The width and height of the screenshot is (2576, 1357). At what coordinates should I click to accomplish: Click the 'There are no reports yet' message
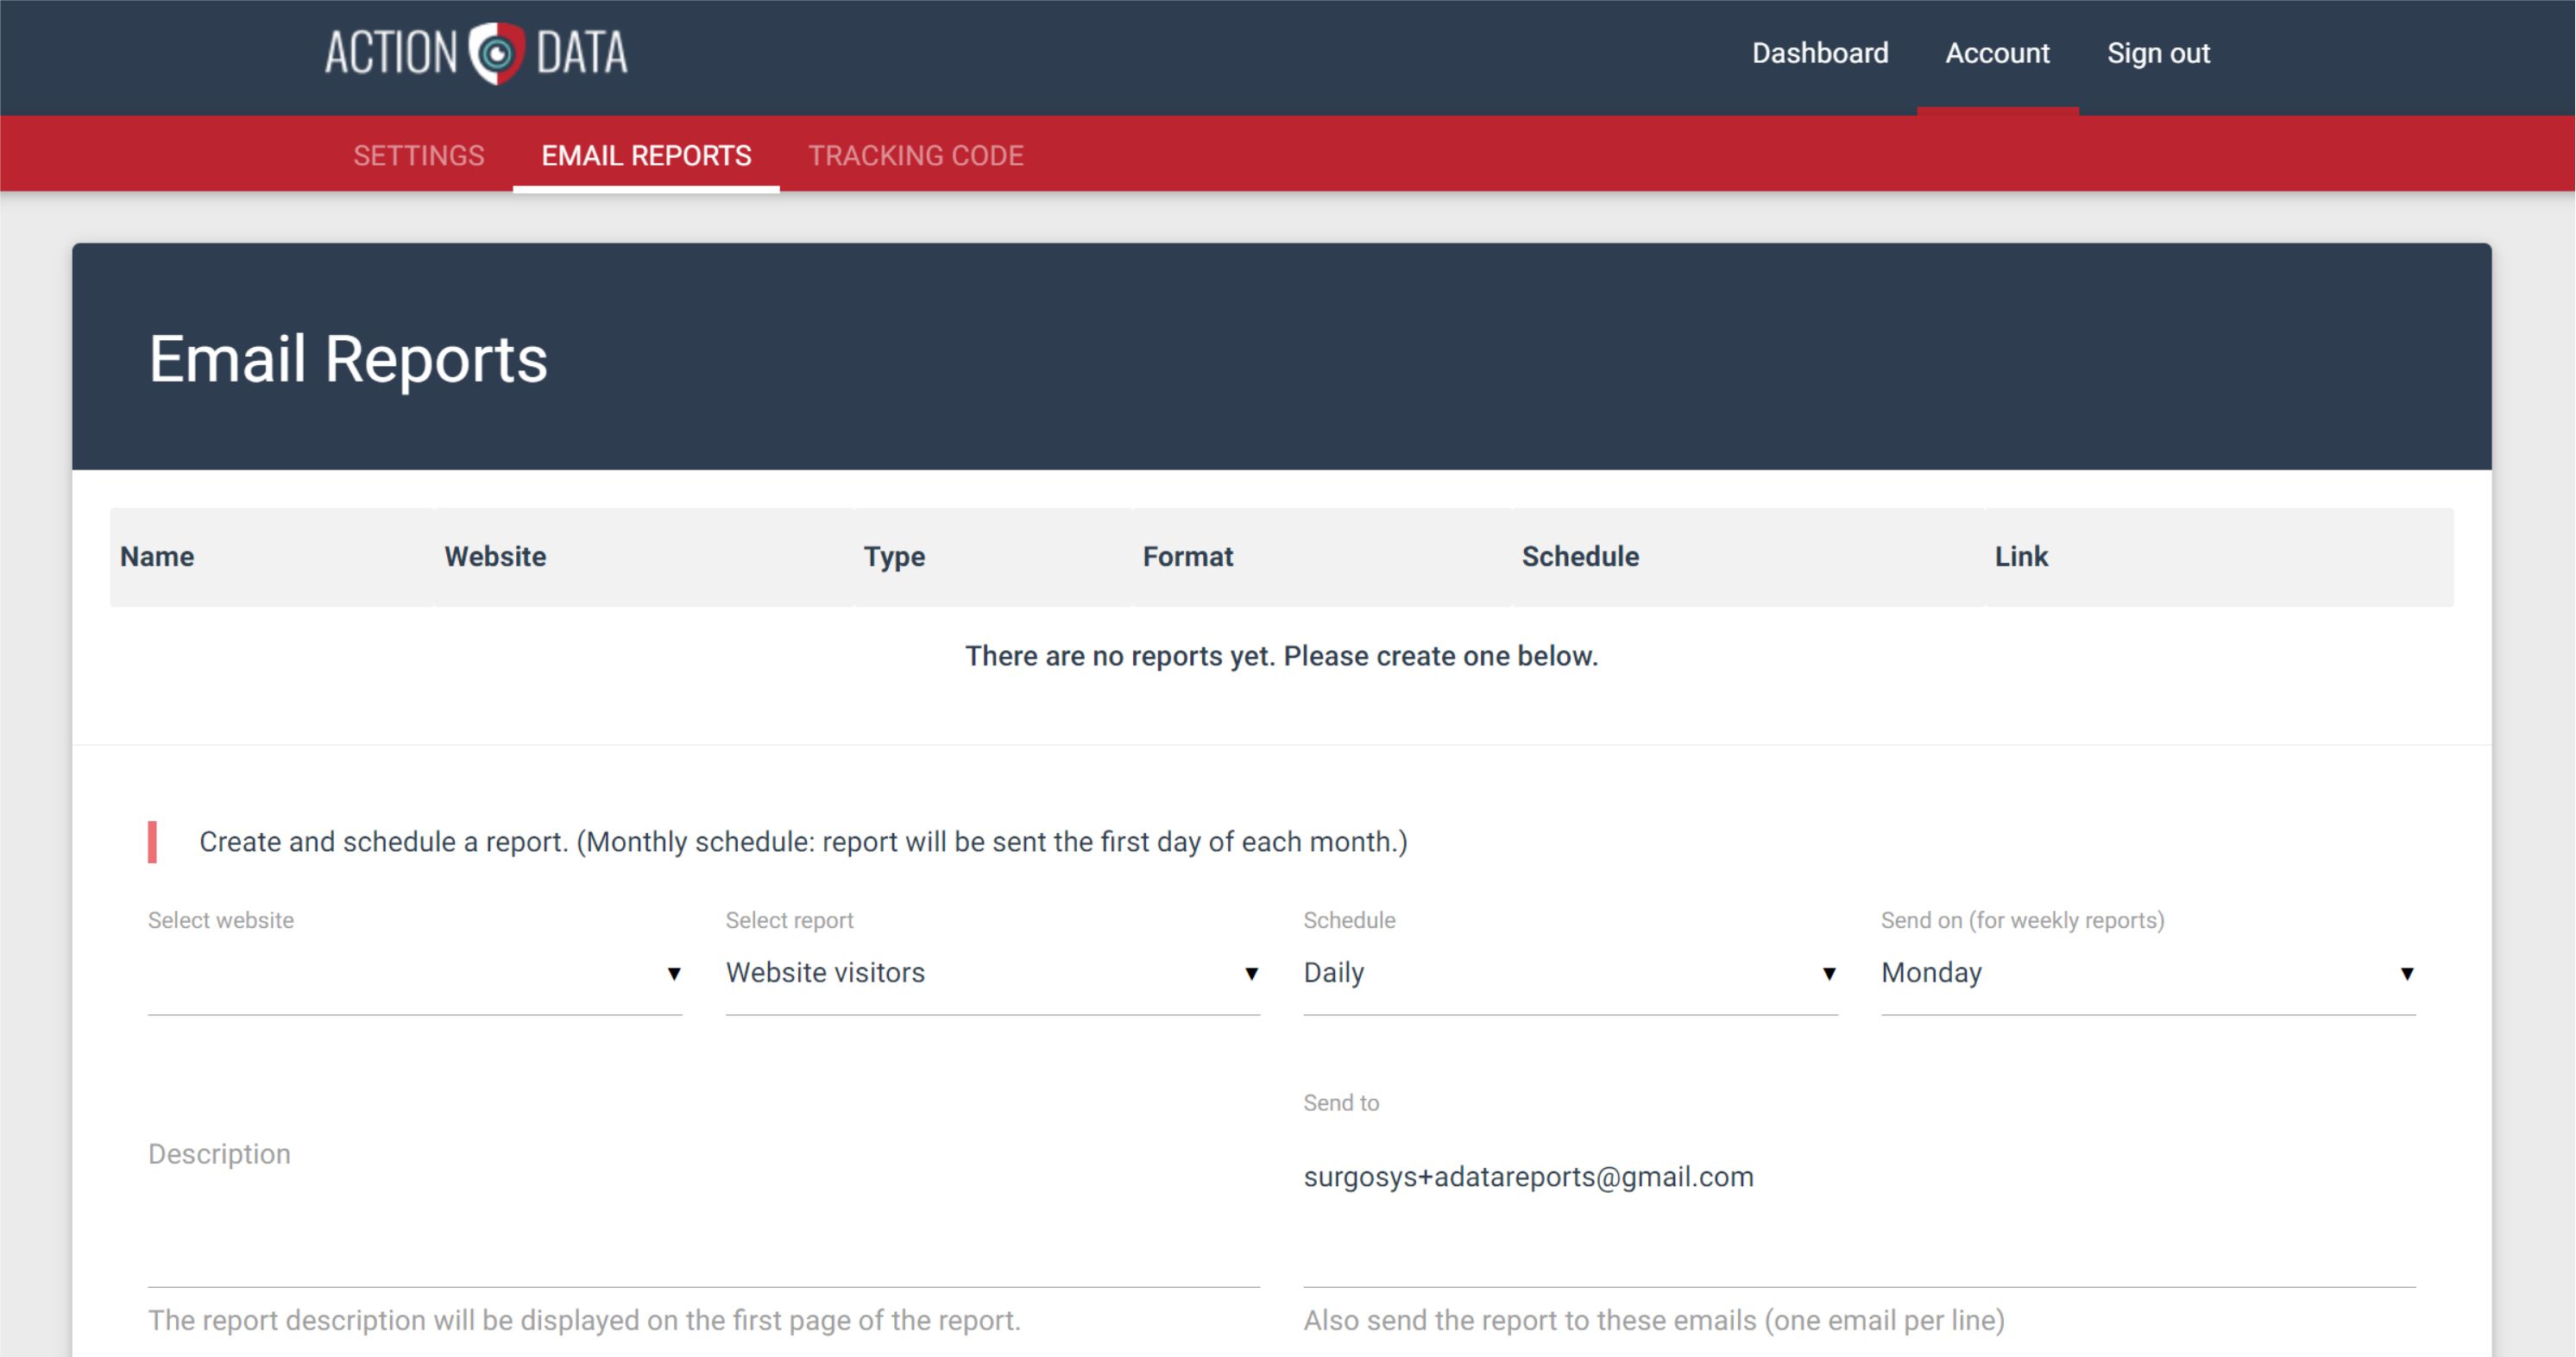[1281, 656]
